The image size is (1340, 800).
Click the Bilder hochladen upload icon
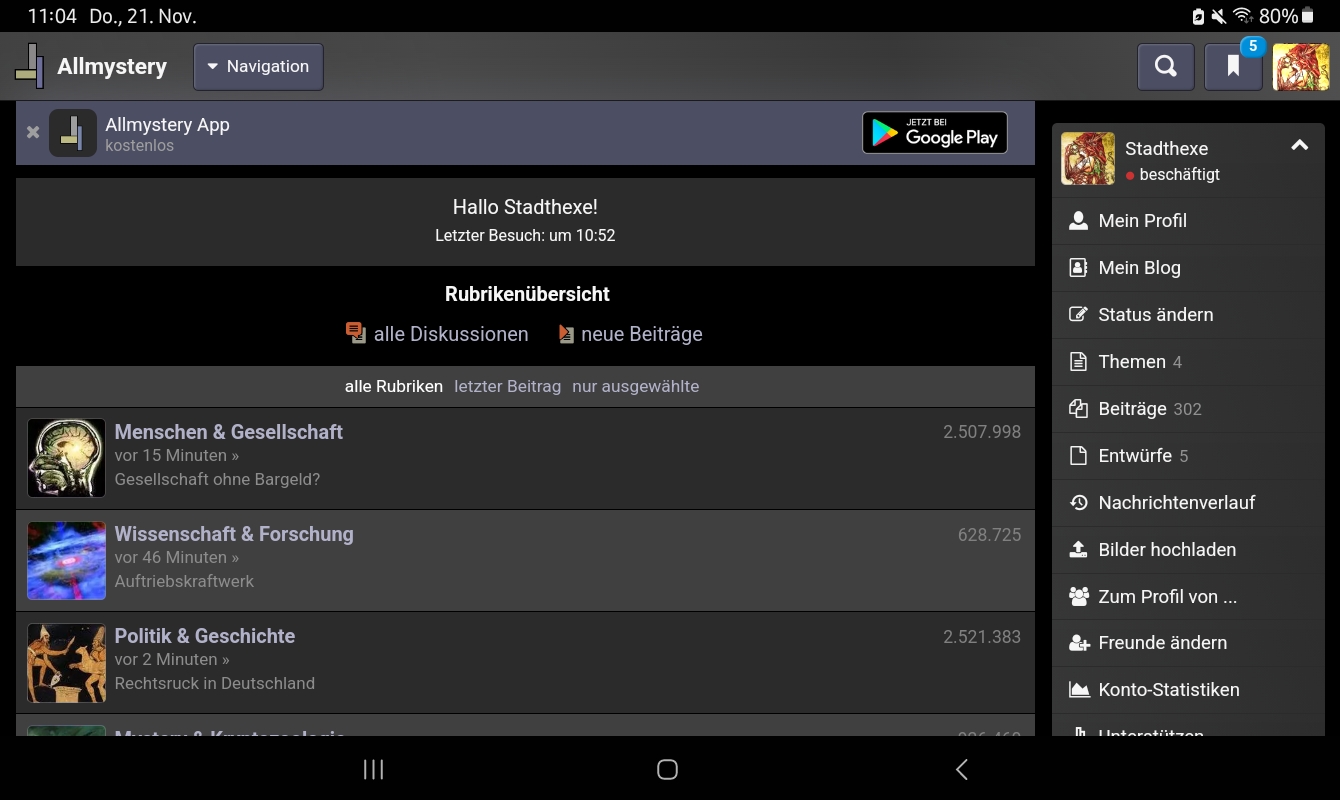click(1078, 550)
